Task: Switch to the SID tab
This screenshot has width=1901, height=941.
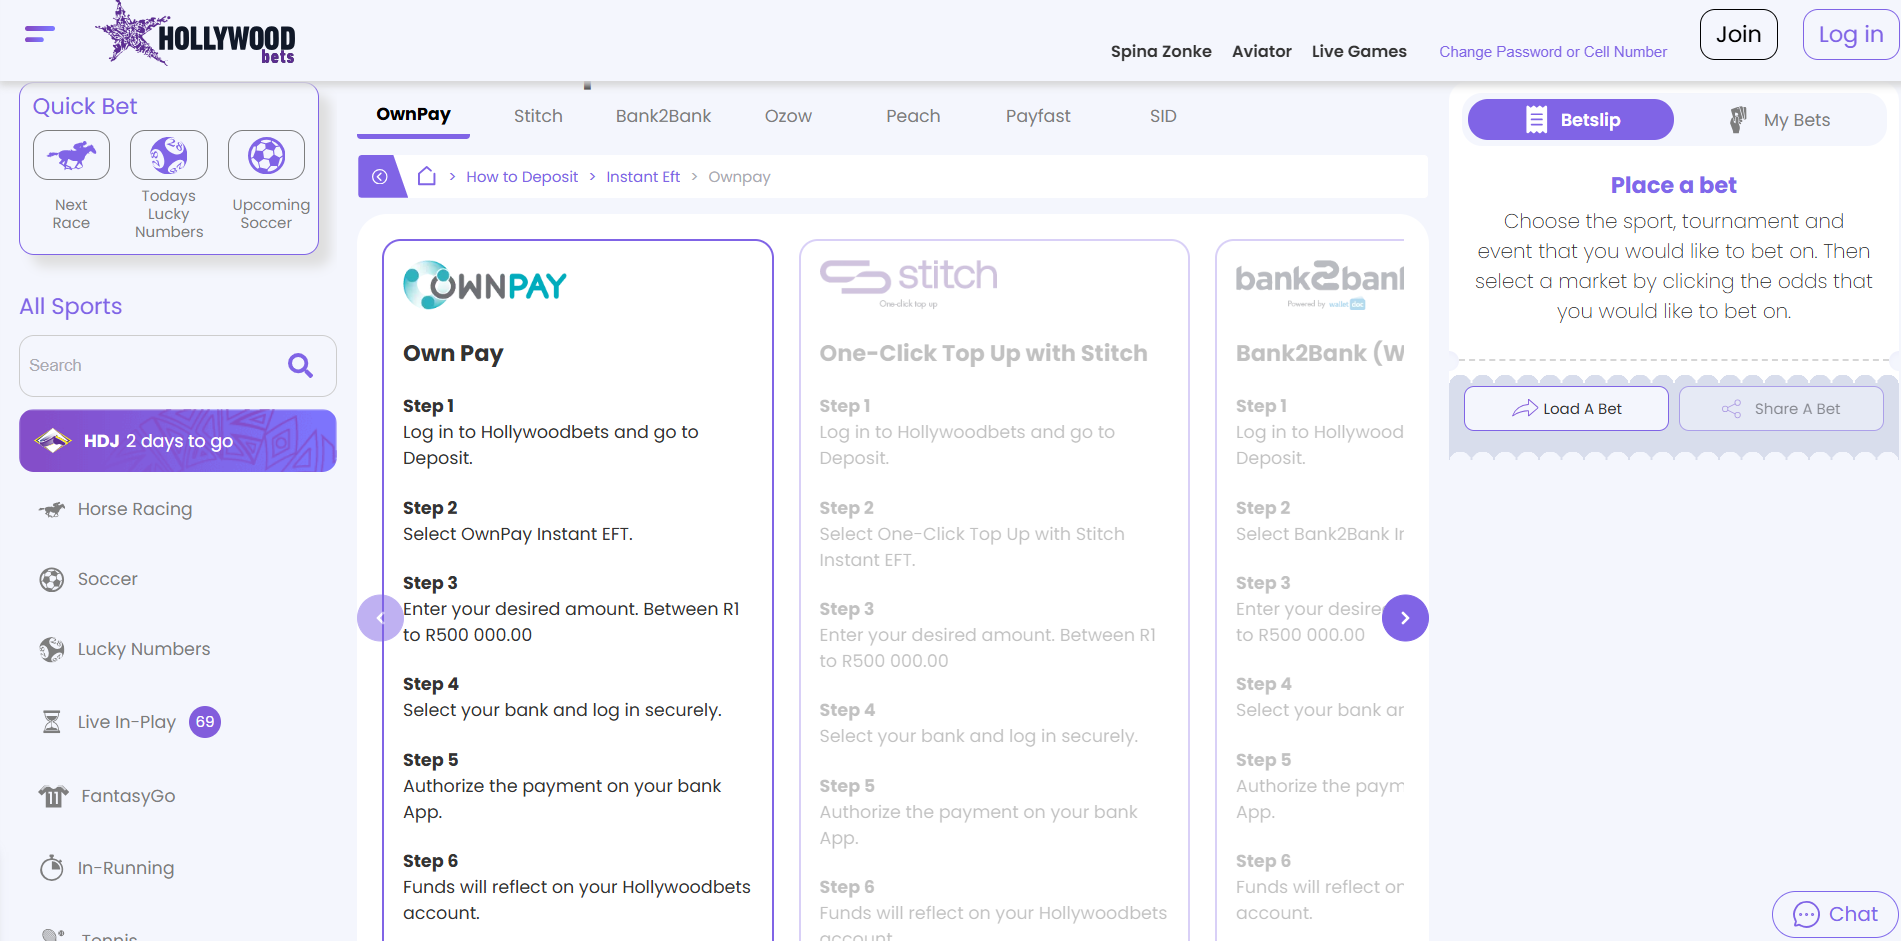Action: click(x=1163, y=116)
